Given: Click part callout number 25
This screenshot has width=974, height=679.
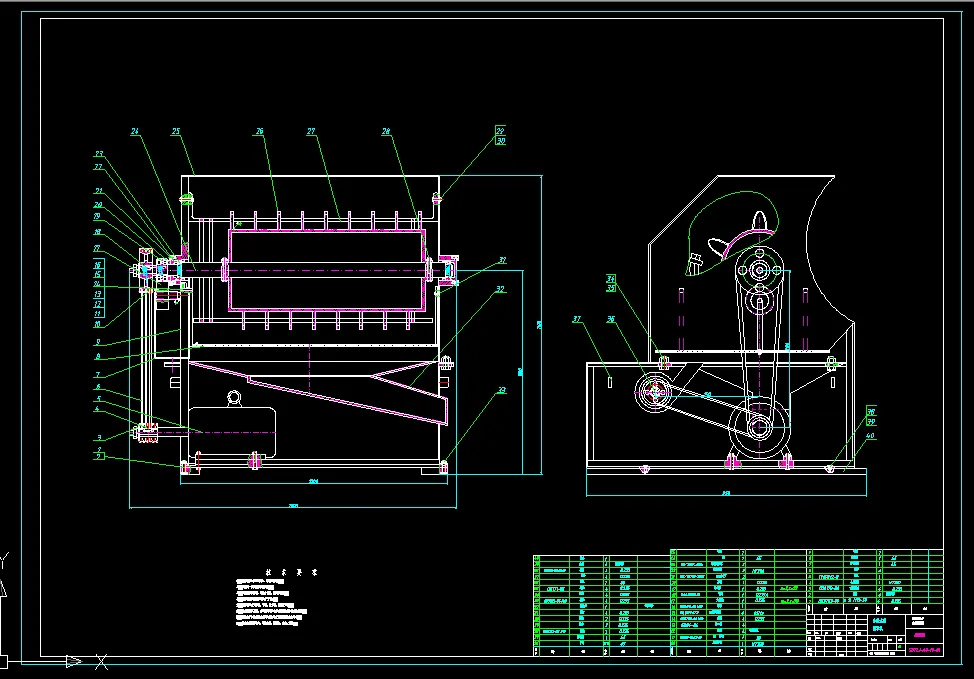Looking at the screenshot, I should [x=176, y=131].
